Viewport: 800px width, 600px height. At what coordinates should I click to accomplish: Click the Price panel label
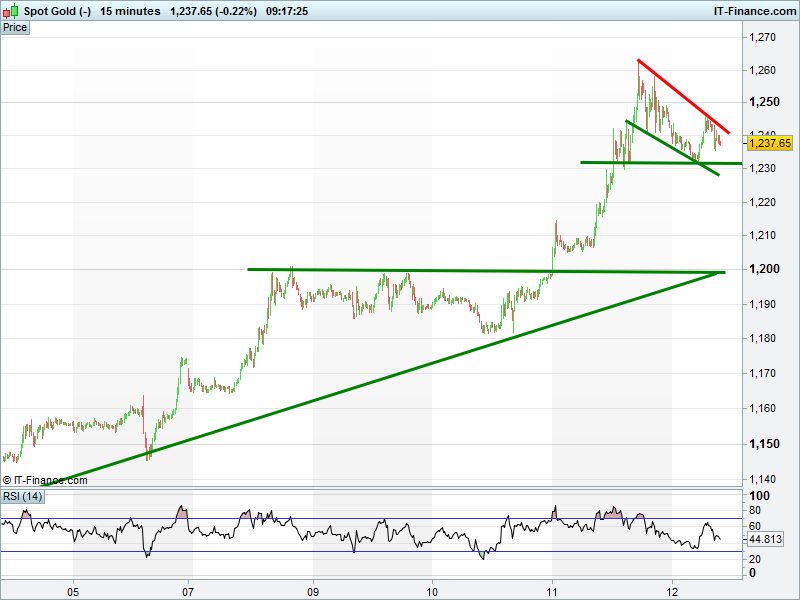click(x=15, y=28)
